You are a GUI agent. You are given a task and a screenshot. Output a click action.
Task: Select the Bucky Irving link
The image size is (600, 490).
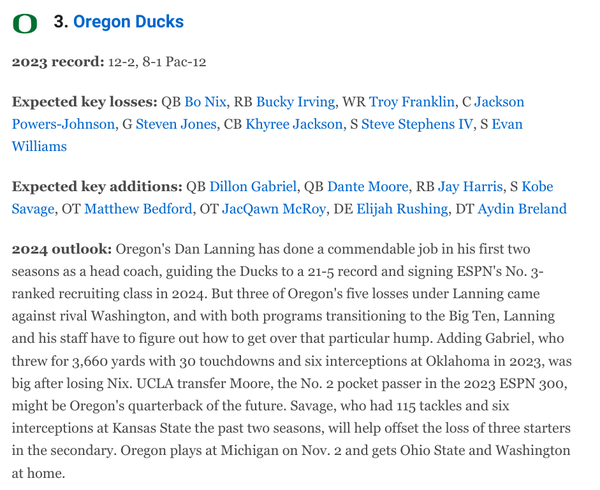(x=295, y=102)
